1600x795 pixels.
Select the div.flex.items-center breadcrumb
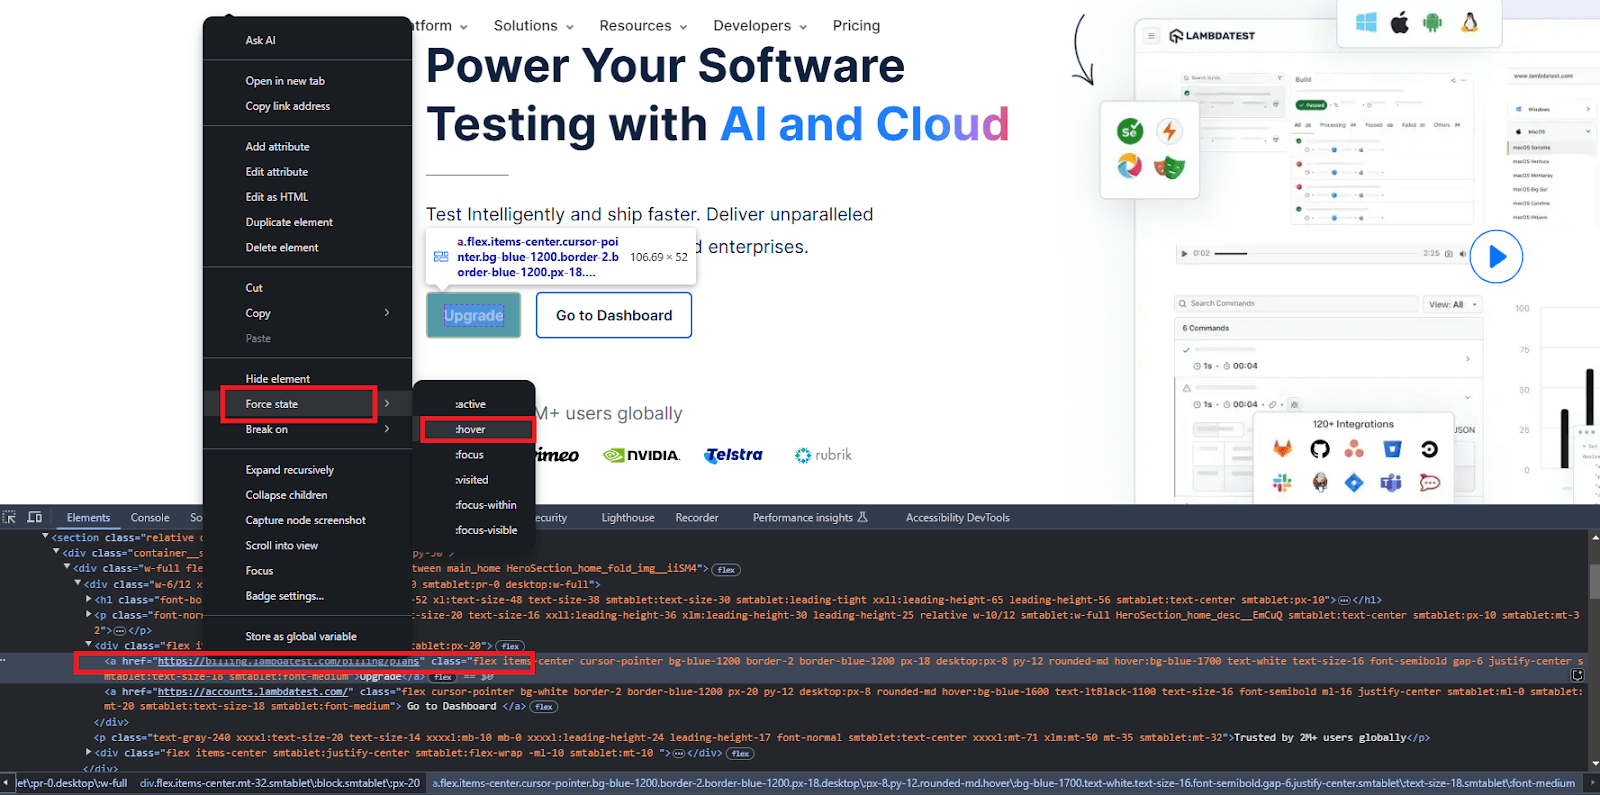pos(280,783)
